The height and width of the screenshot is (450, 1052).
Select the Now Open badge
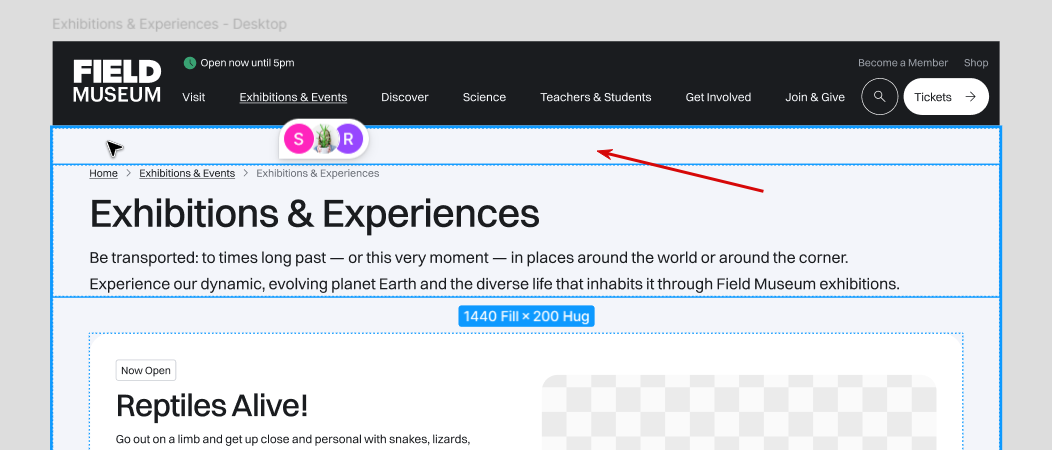[x=145, y=371]
